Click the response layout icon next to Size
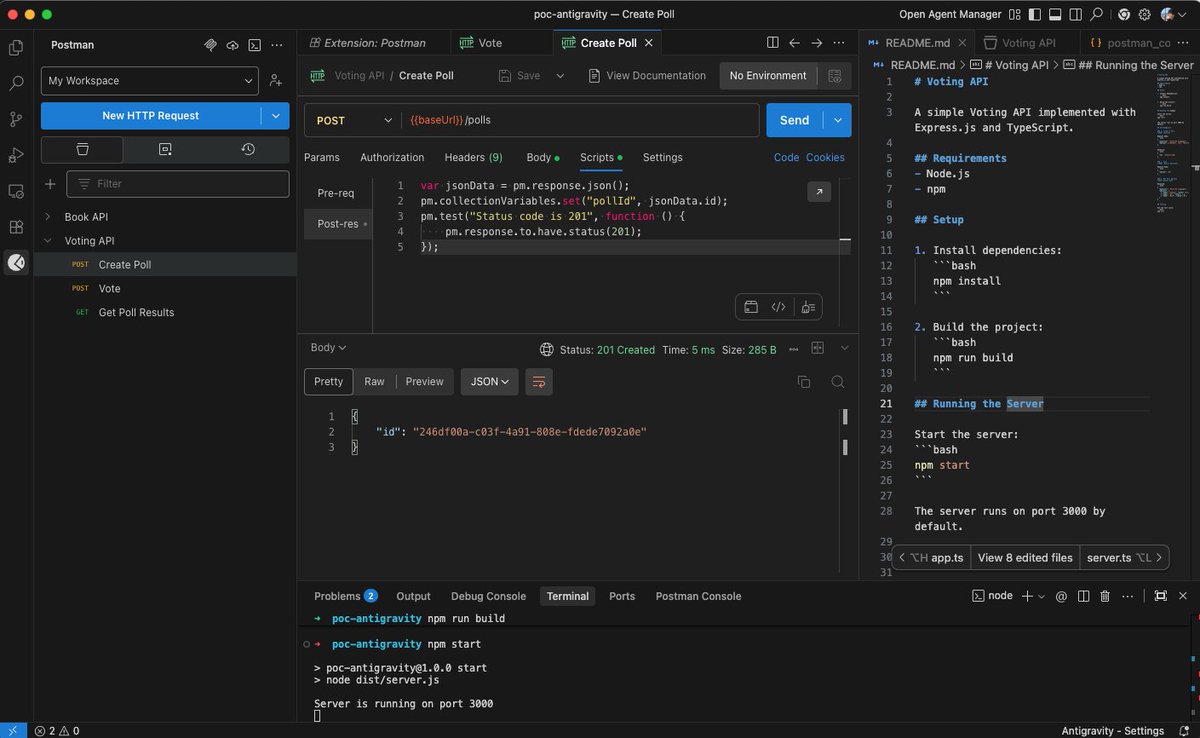 tap(818, 348)
